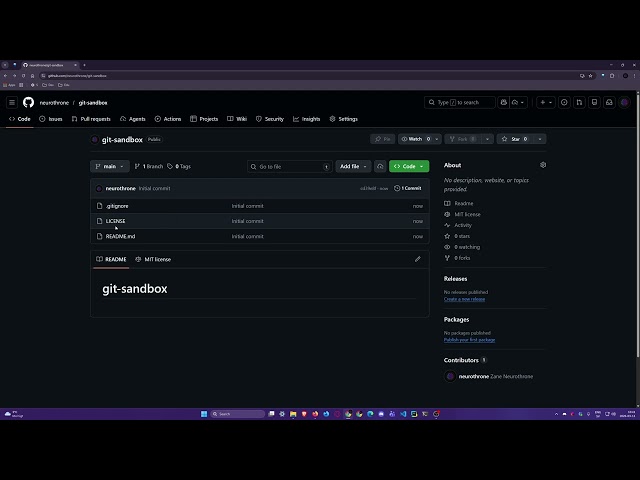Open the 0 watching link
This screenshot has height=480, width=640.
point(462,247)
